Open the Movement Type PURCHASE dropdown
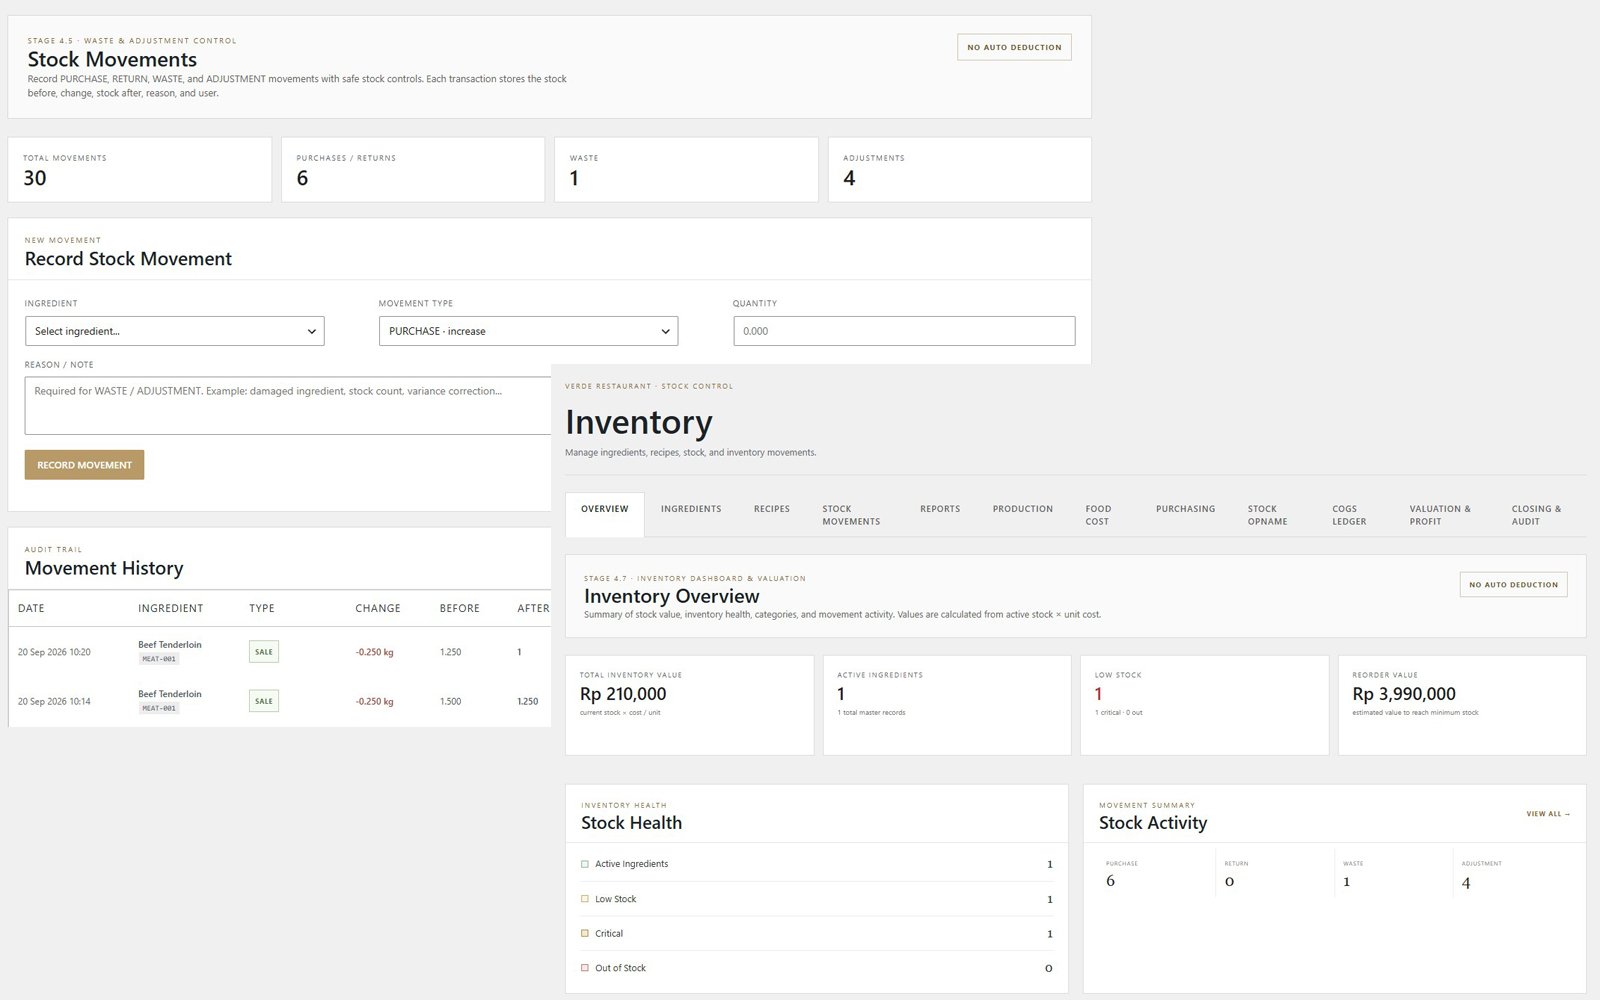The height and width of the screenshot is (1000, 1600). point(528,331)
